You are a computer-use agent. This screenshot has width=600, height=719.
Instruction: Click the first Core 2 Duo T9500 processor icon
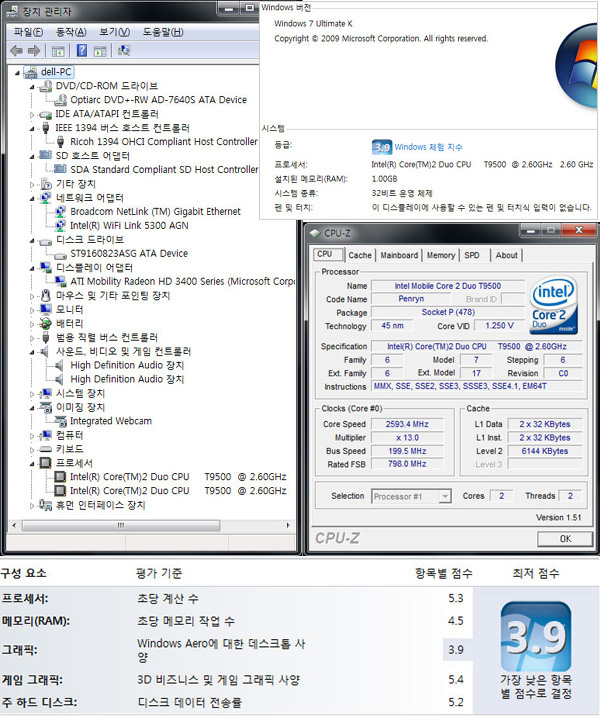coord(60,477)
